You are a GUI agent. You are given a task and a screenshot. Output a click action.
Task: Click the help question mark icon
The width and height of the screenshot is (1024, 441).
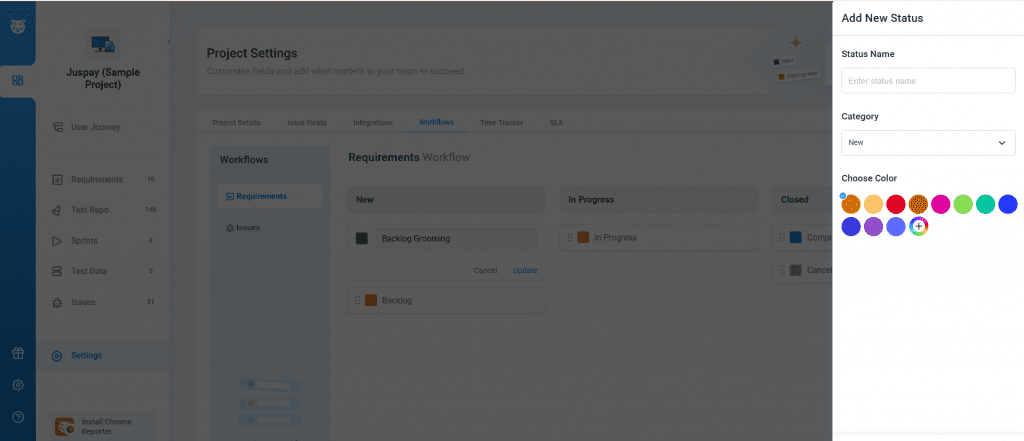pyautogui.click(x=18, y=417)
